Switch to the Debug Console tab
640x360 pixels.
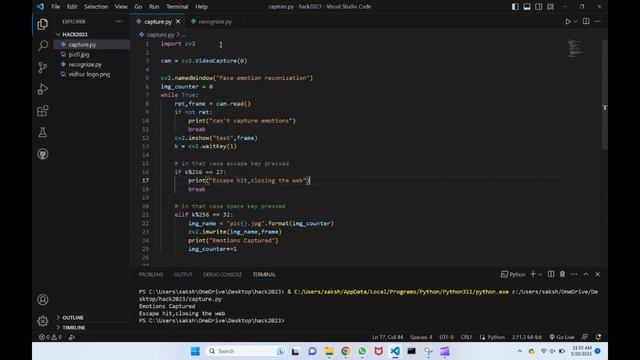click(x=222, y=274)
